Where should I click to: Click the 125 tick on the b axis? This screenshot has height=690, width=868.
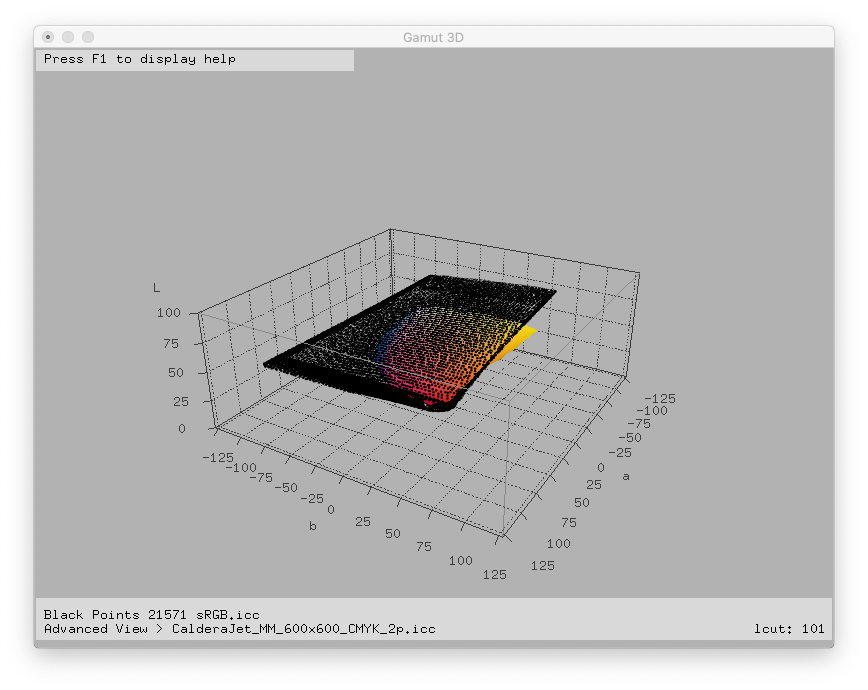coord(494,574)
